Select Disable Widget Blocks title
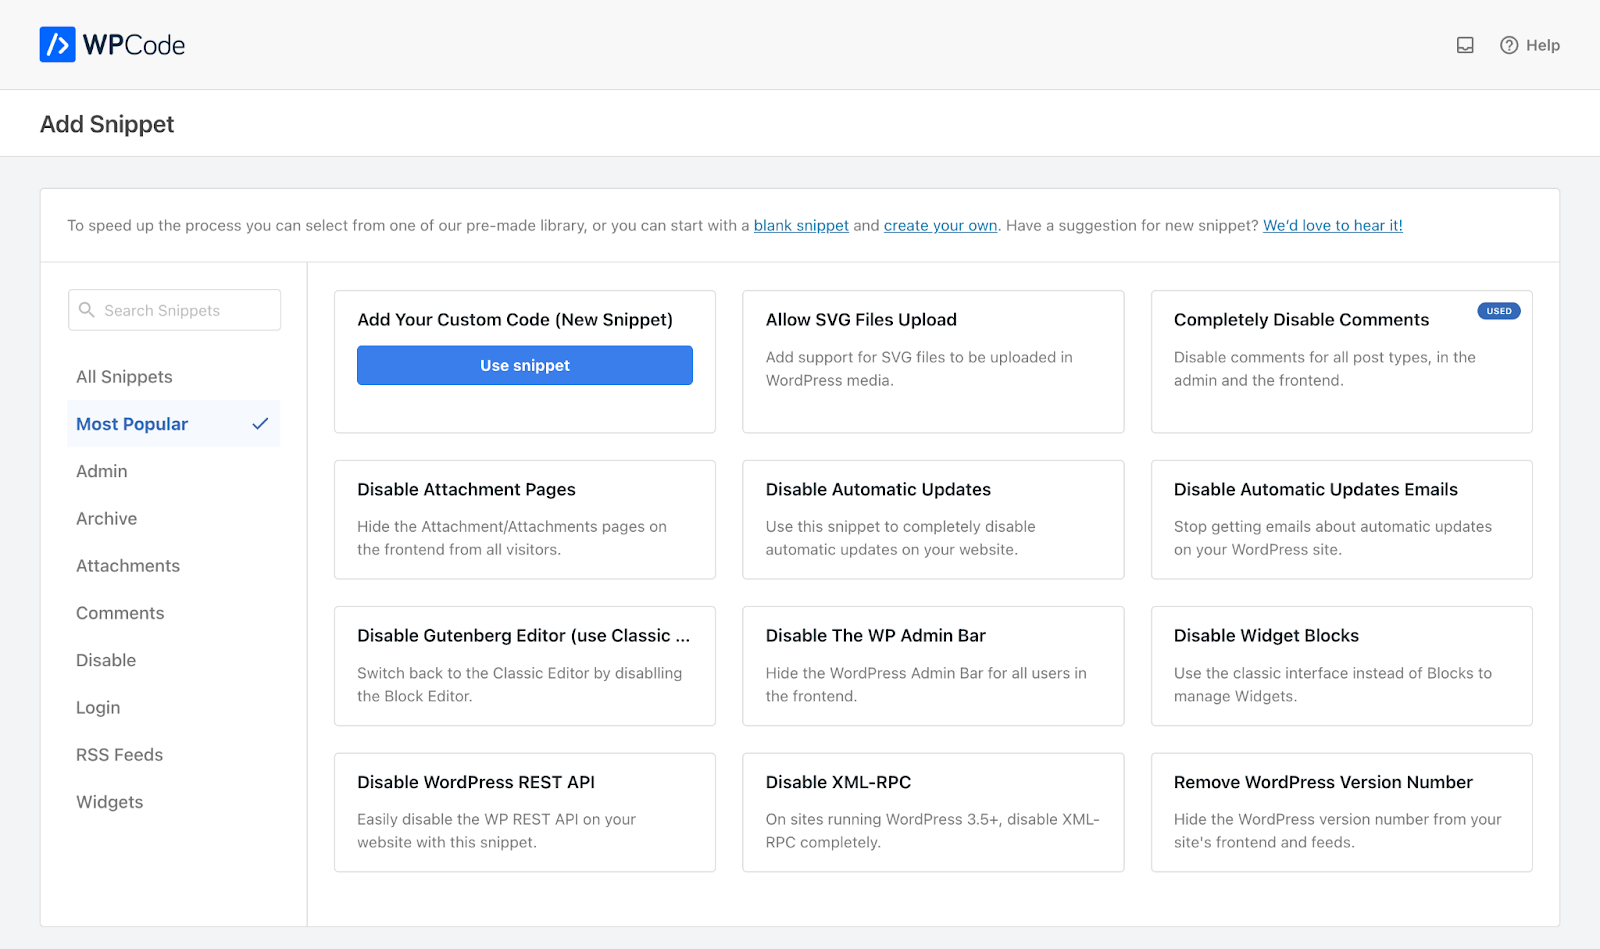The width and height of the screenshot is (1600, 949). pyautogui.click(x=1266, y=636)
